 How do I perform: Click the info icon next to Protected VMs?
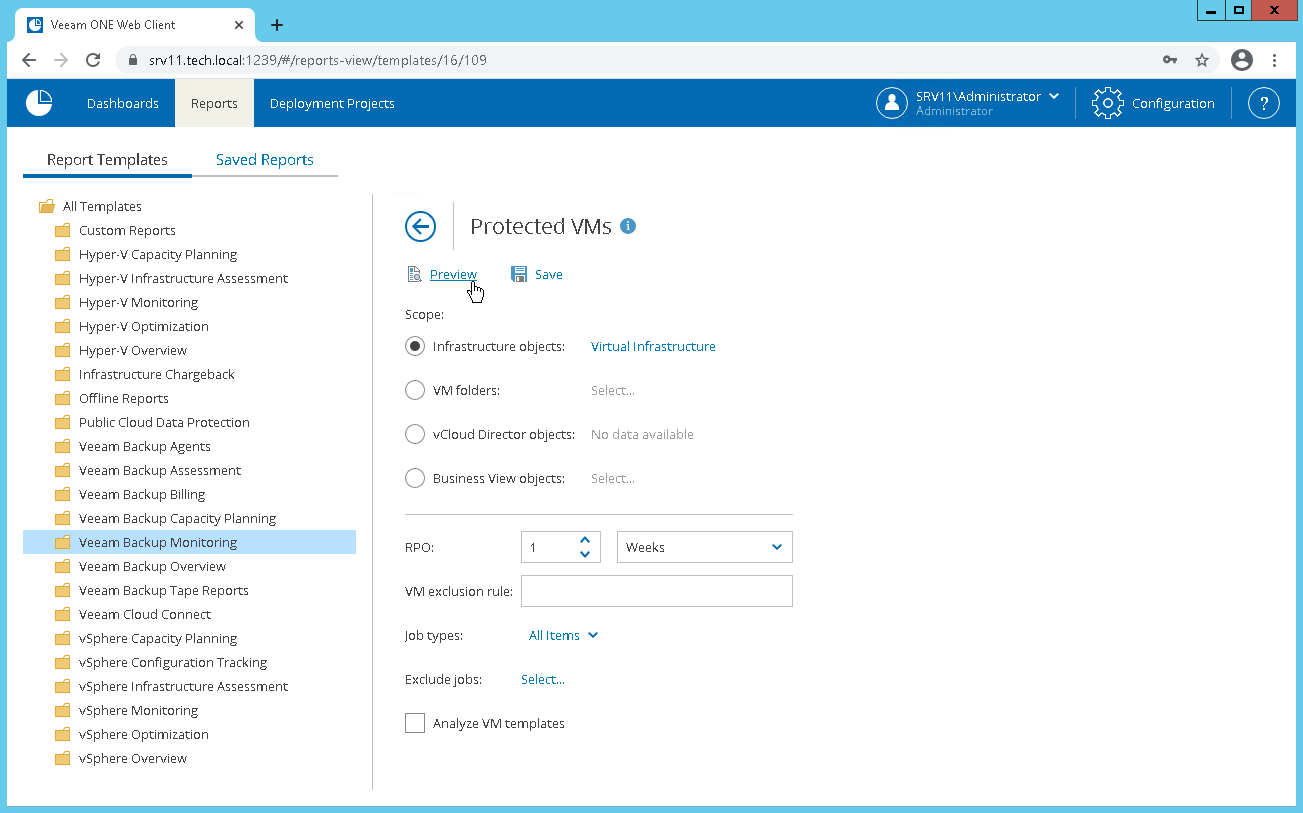pyautogui.click(x=628, y=226)
